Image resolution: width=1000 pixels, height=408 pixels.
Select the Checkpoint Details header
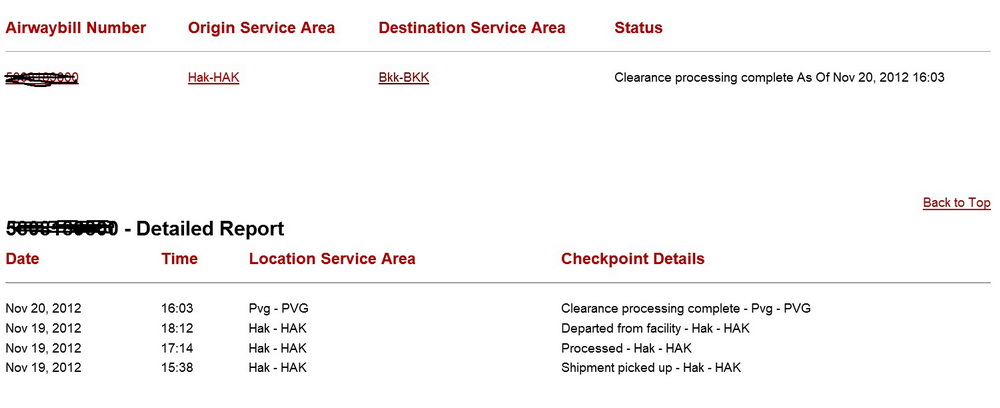click(633, 259)
